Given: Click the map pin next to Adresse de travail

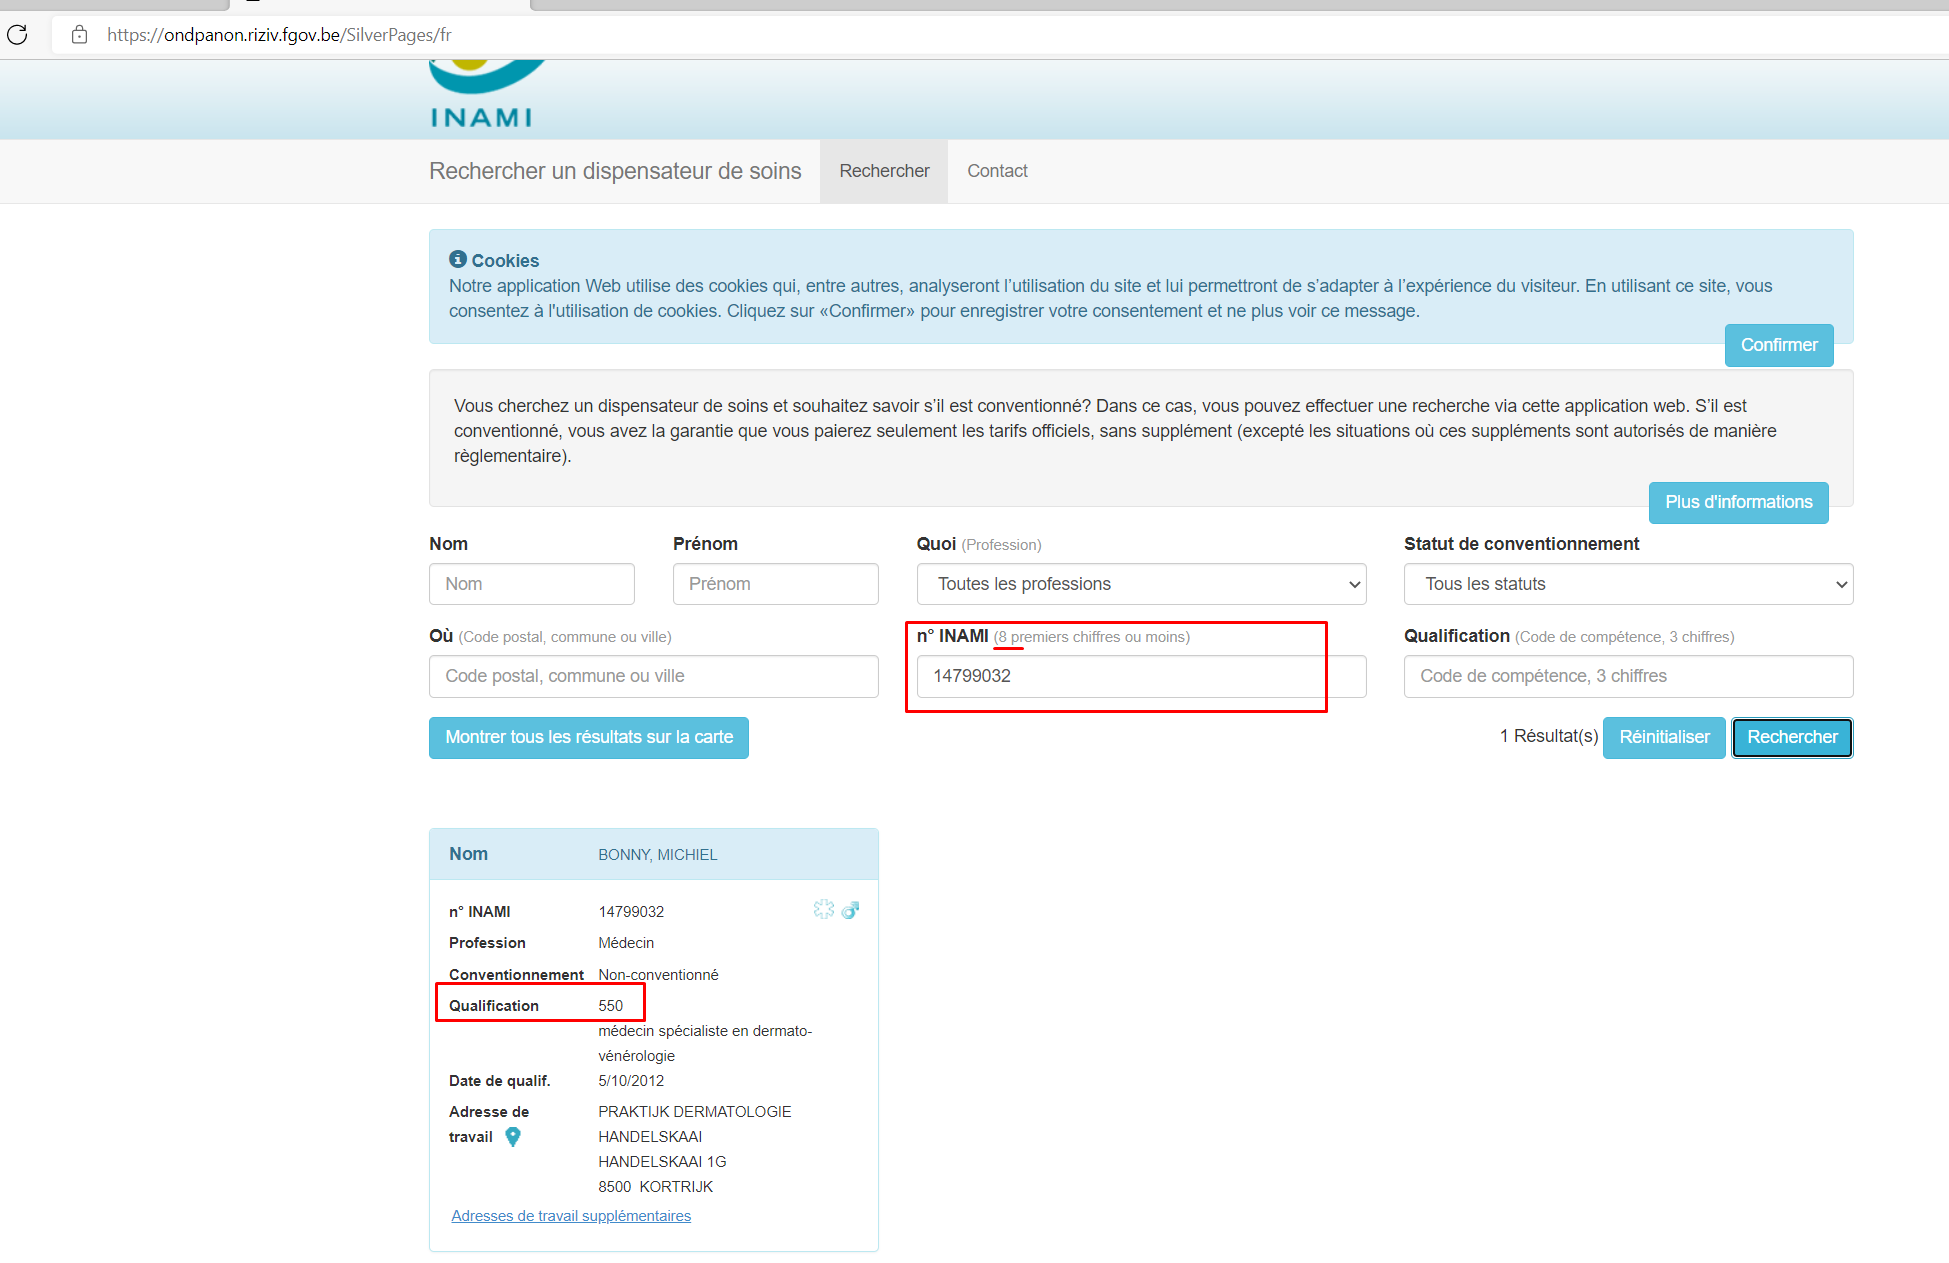Looking at the screenshot, I should (x=513, y=1137).
